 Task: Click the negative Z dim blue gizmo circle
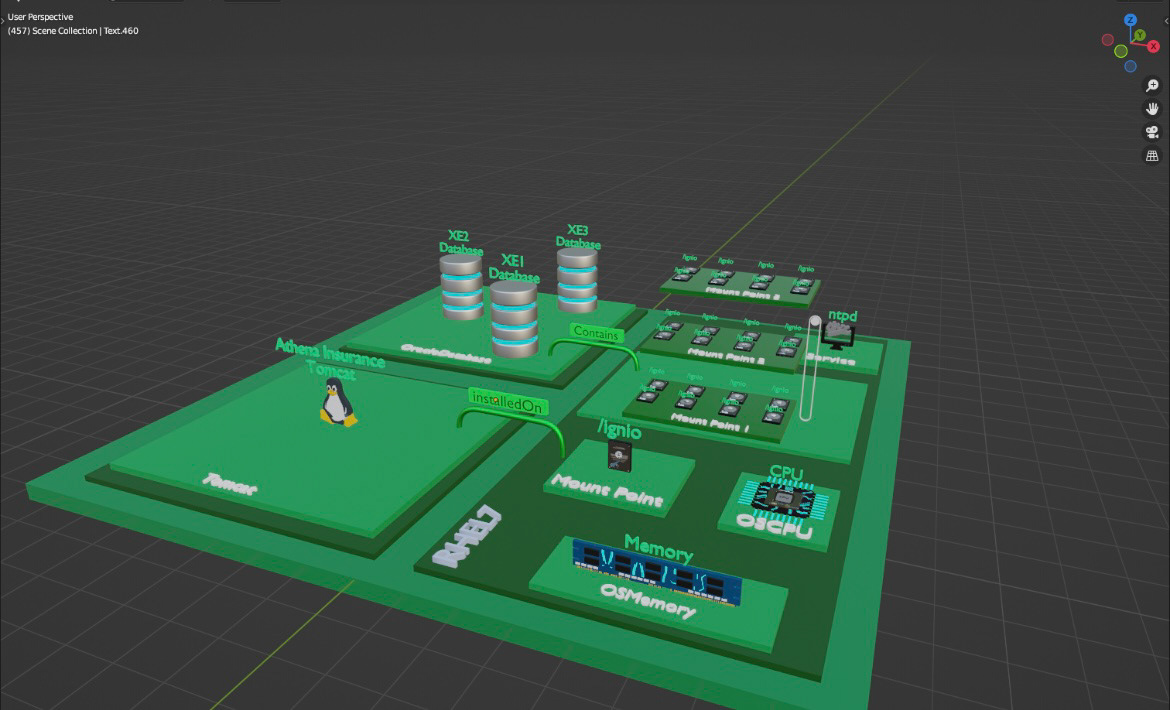(1130, 66)
